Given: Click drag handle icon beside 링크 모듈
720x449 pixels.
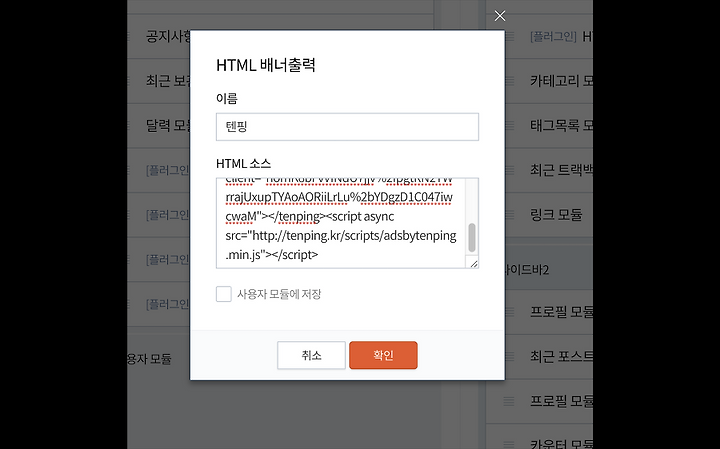Looking at the screenshot, I should point(509,214).
